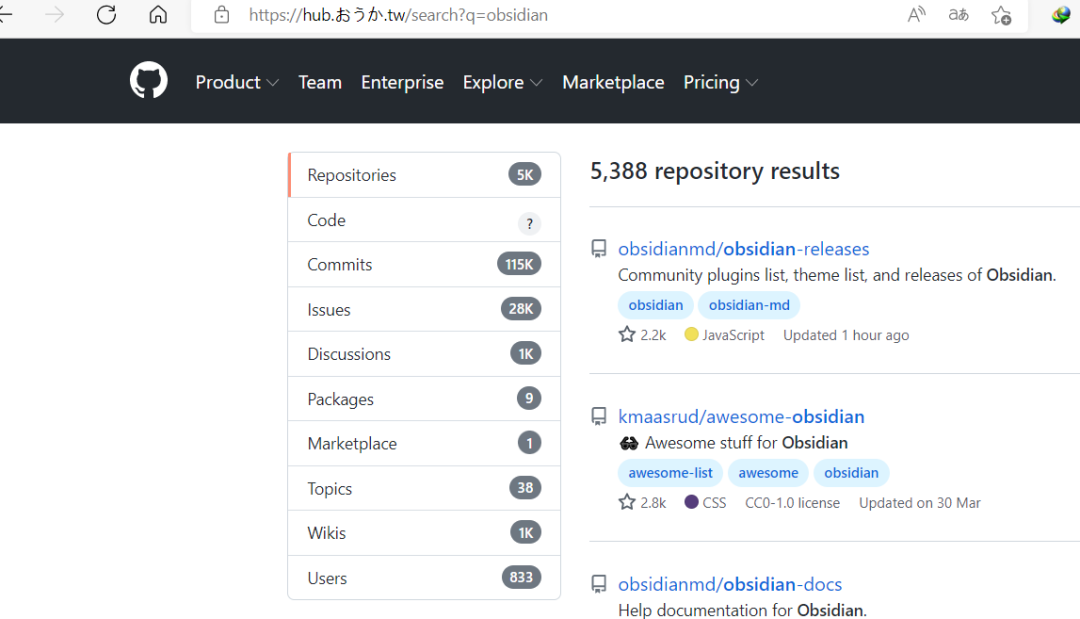The image size is (1080, 619).
Task: Expand the Product menu
Action: click(237, 83)
